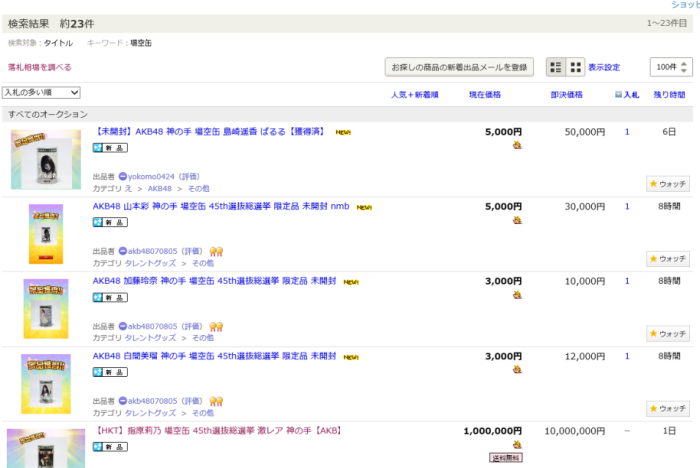This screenshot has width=700, height=468.
Task: Open 表示設定 display settings
Action: tap(604, 68)
